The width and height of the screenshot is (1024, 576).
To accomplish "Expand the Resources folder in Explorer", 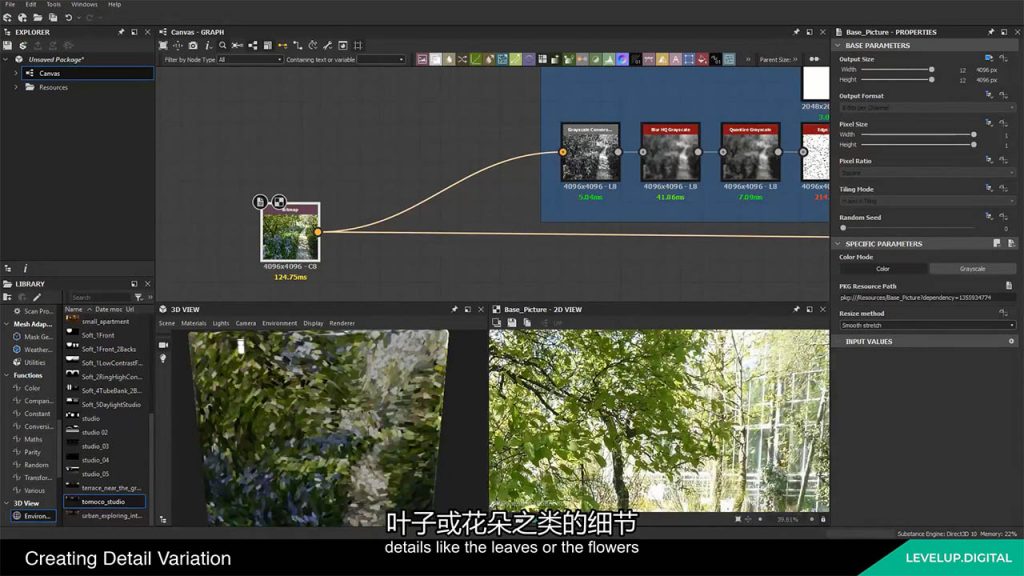I will click(x=16, y=87).
